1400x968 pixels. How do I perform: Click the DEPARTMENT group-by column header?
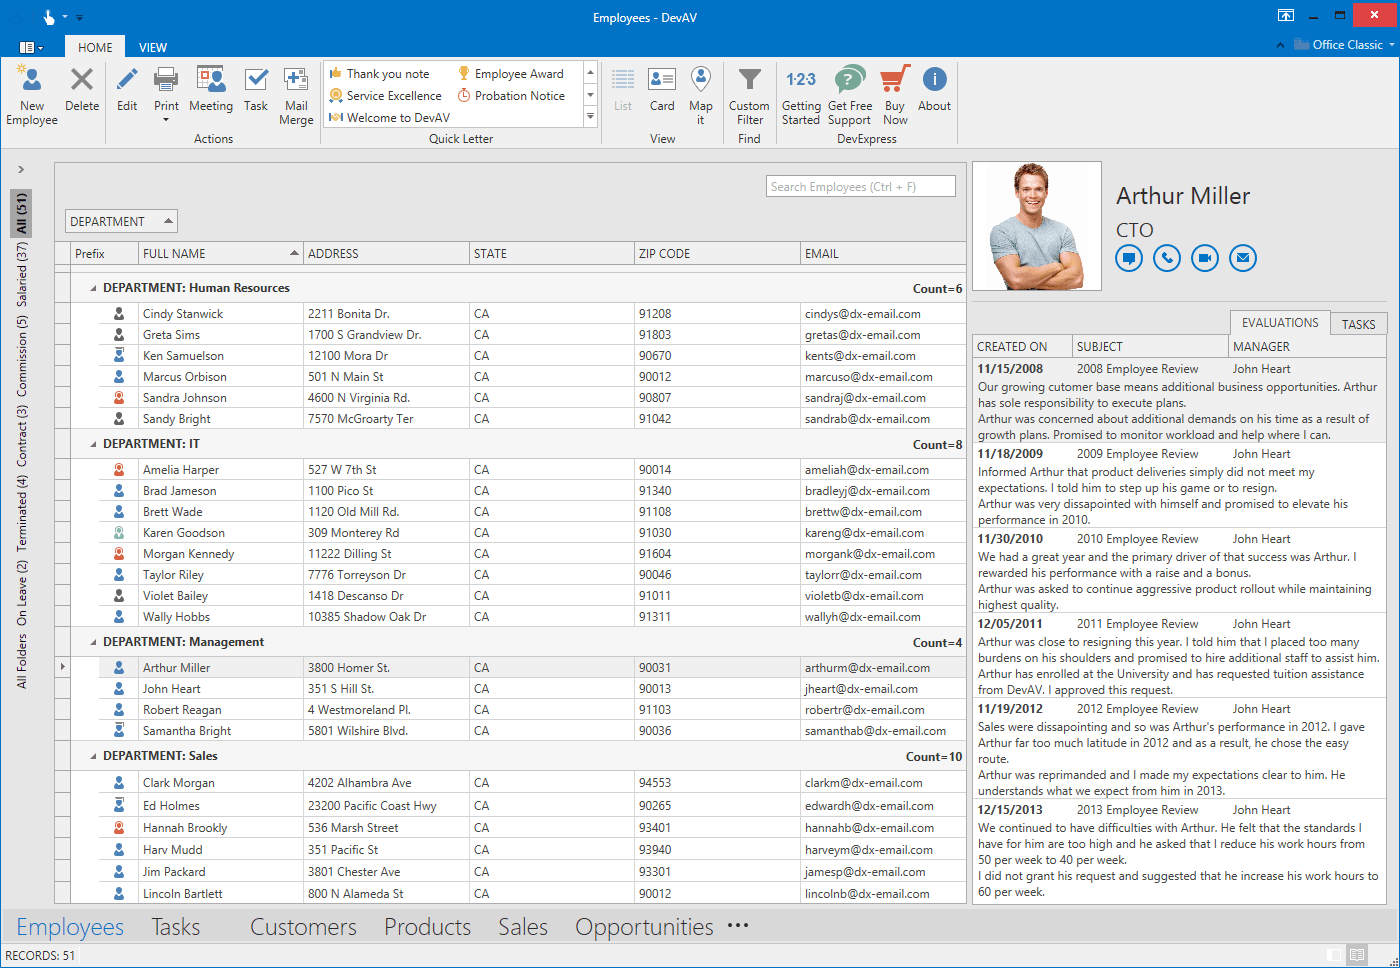[121, 222]
